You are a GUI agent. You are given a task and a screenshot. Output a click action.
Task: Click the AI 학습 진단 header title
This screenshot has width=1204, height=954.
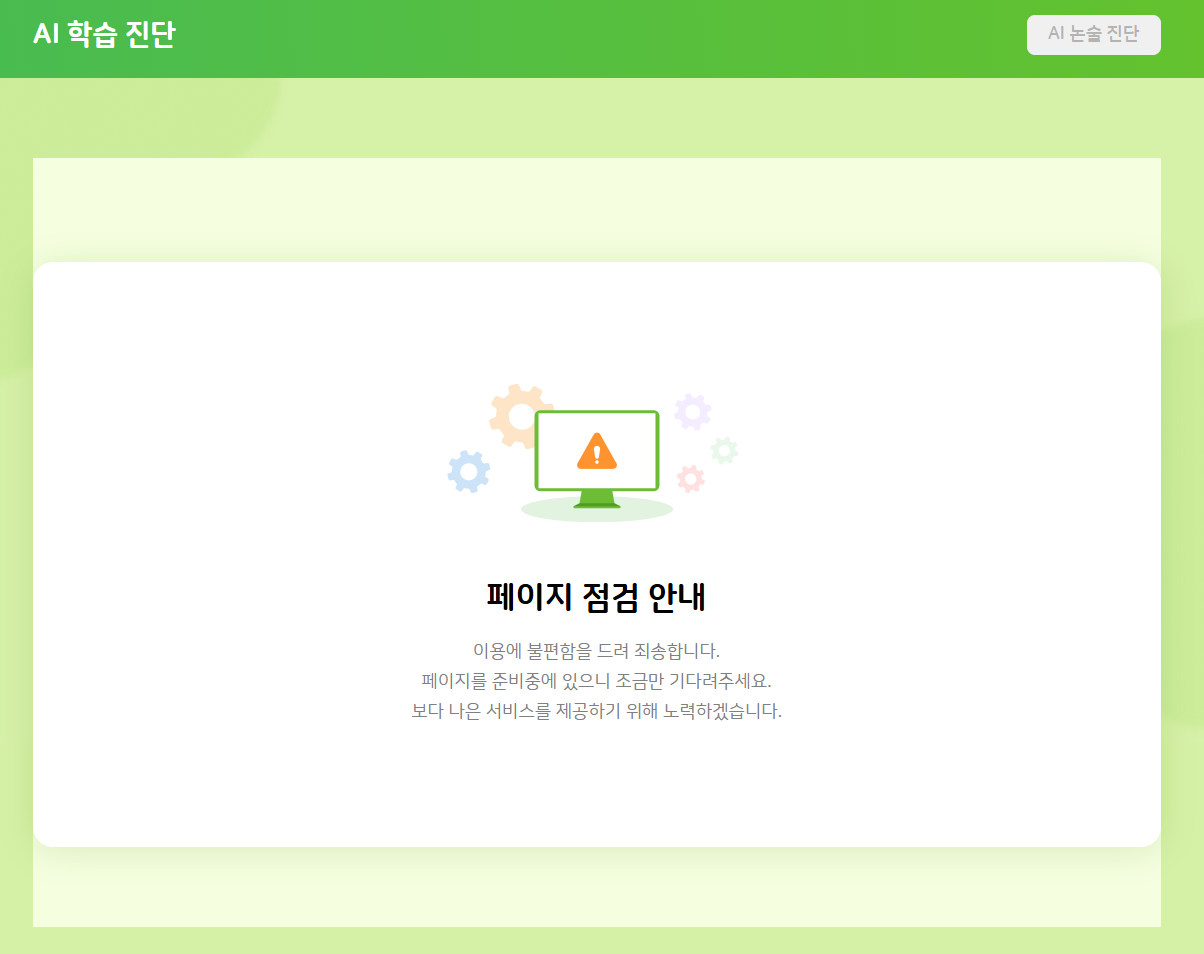coord(104,35)
